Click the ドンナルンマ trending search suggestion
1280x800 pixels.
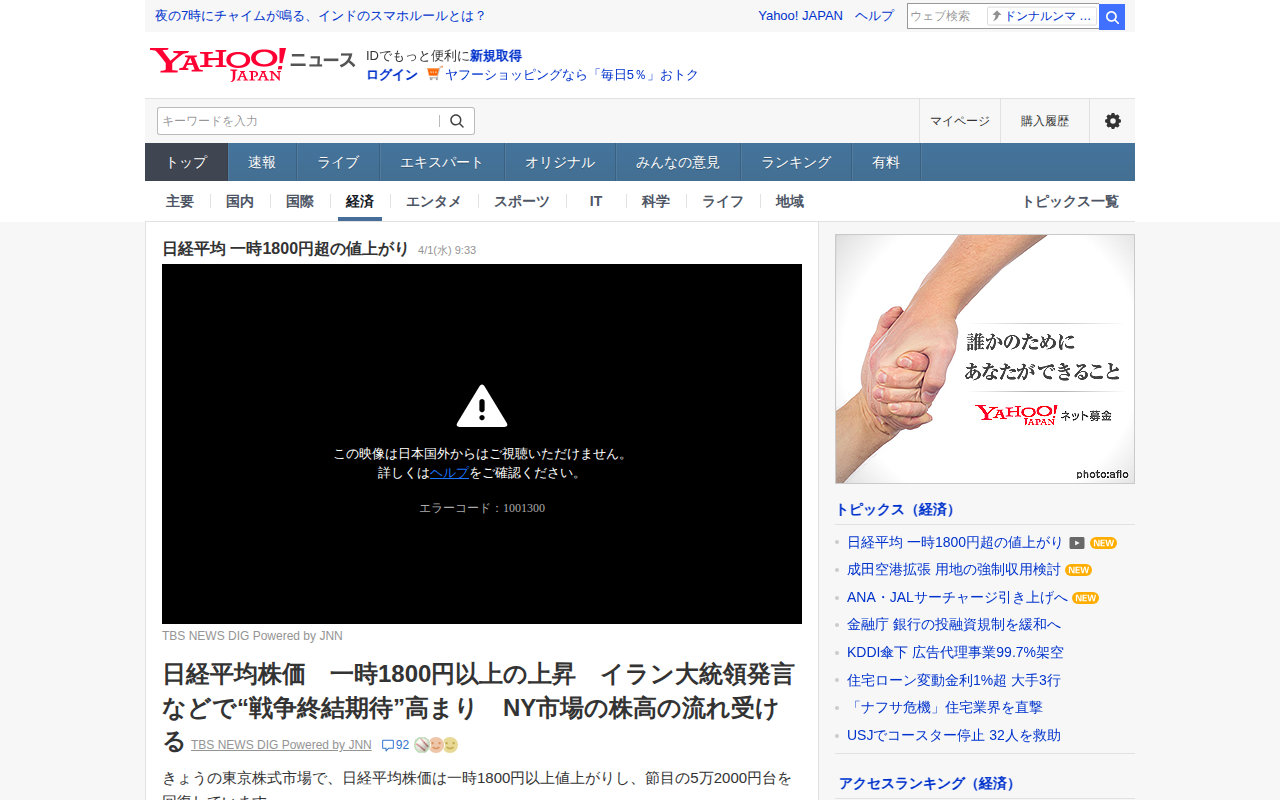pyautogui.click(x=1042, y=16)
